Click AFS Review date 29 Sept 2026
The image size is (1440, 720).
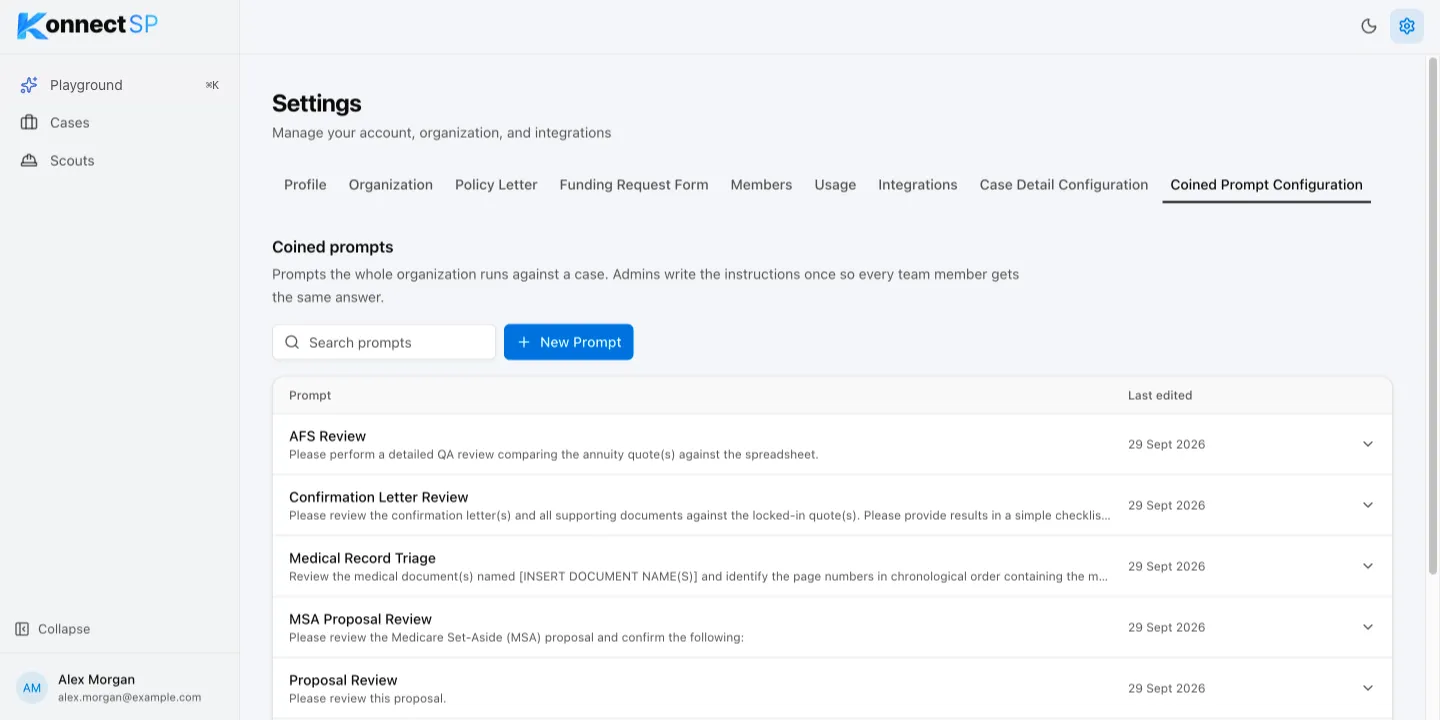1166,444
